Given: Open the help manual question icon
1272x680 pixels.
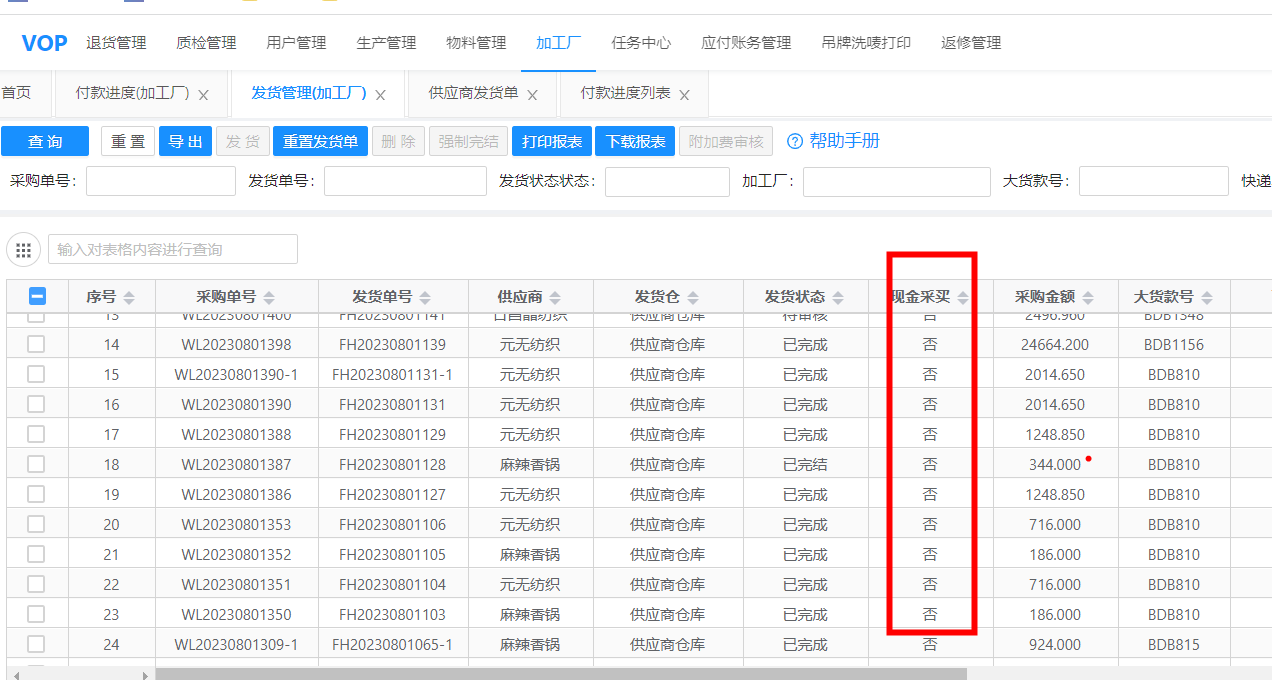Looking at the screenshot, I should coord(795,142).
